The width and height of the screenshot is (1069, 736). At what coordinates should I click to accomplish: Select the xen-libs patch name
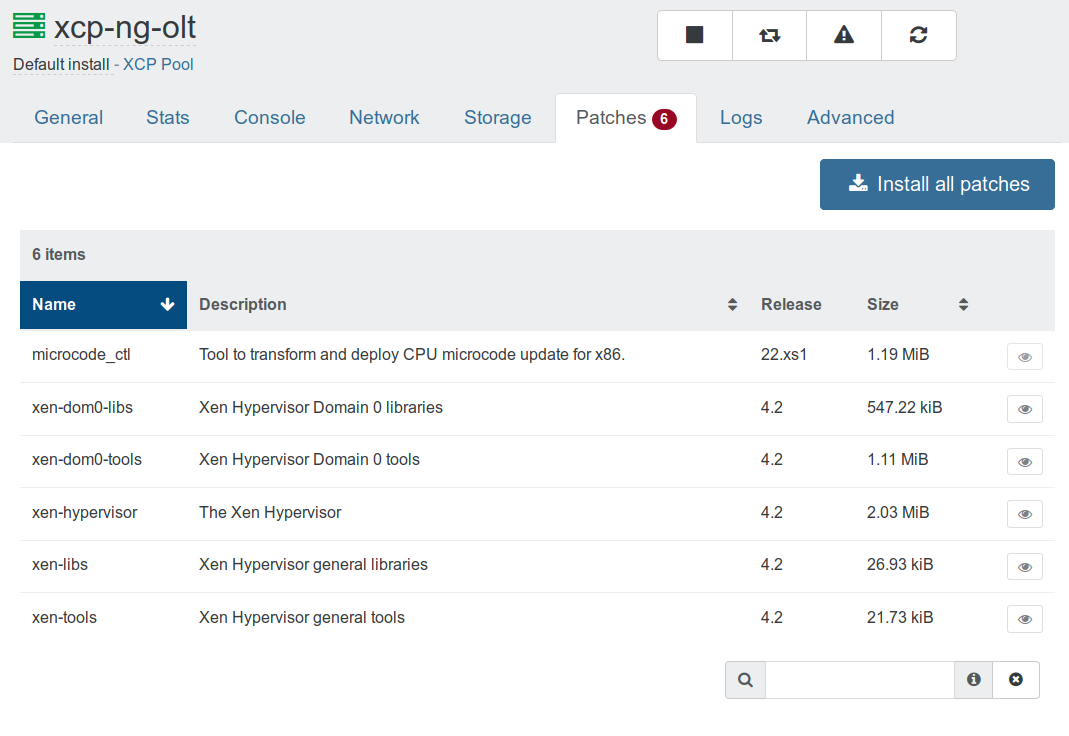tap(60, 565)
